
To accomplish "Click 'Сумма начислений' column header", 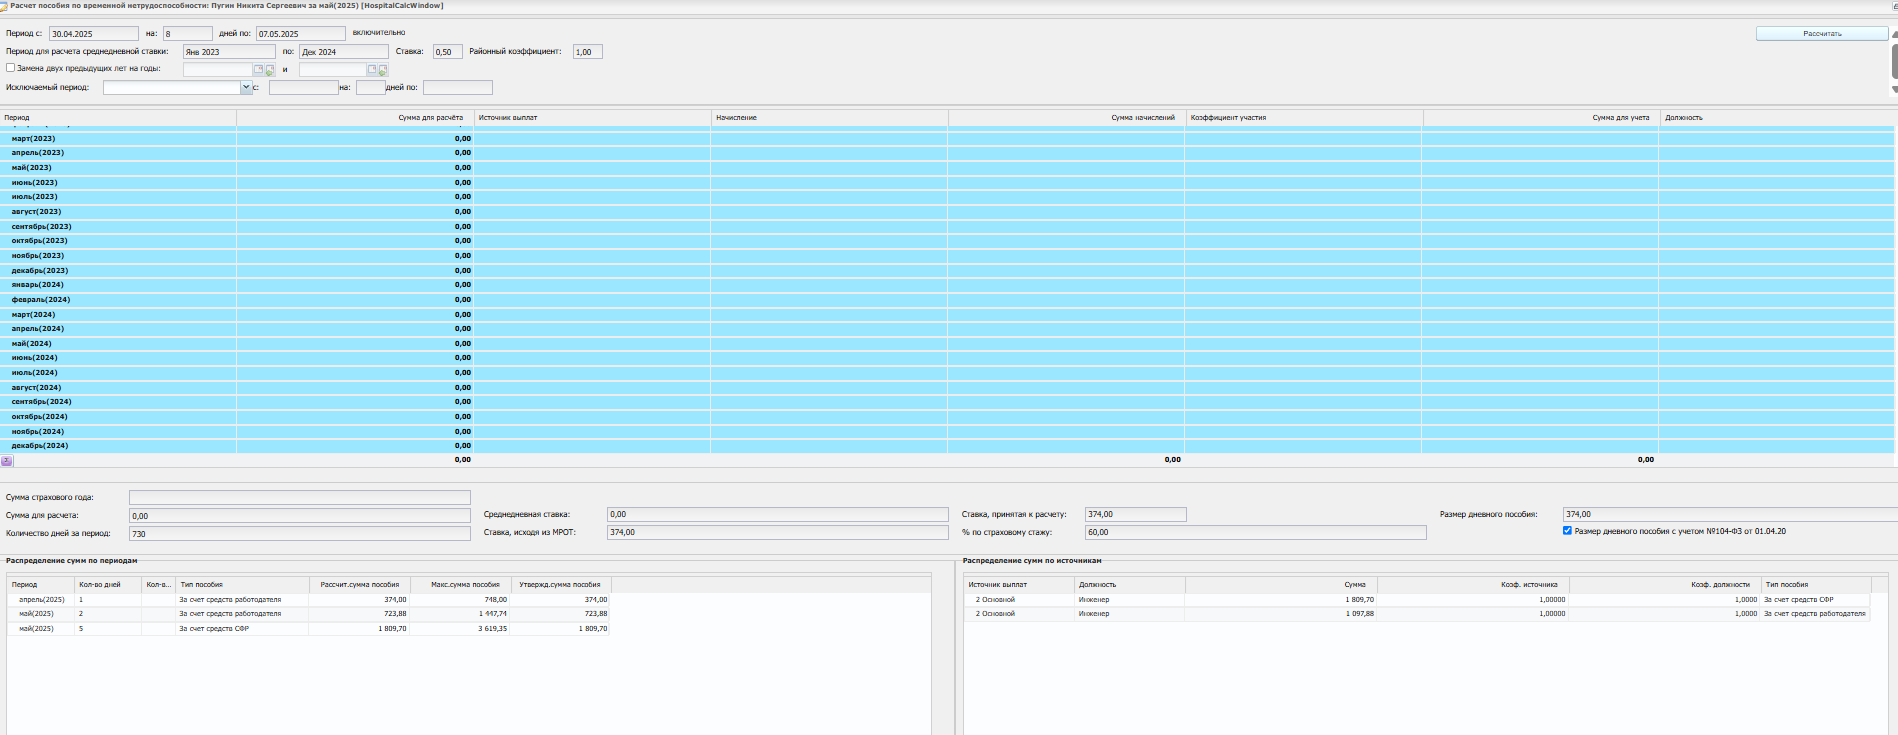I will click(1067, 118).
